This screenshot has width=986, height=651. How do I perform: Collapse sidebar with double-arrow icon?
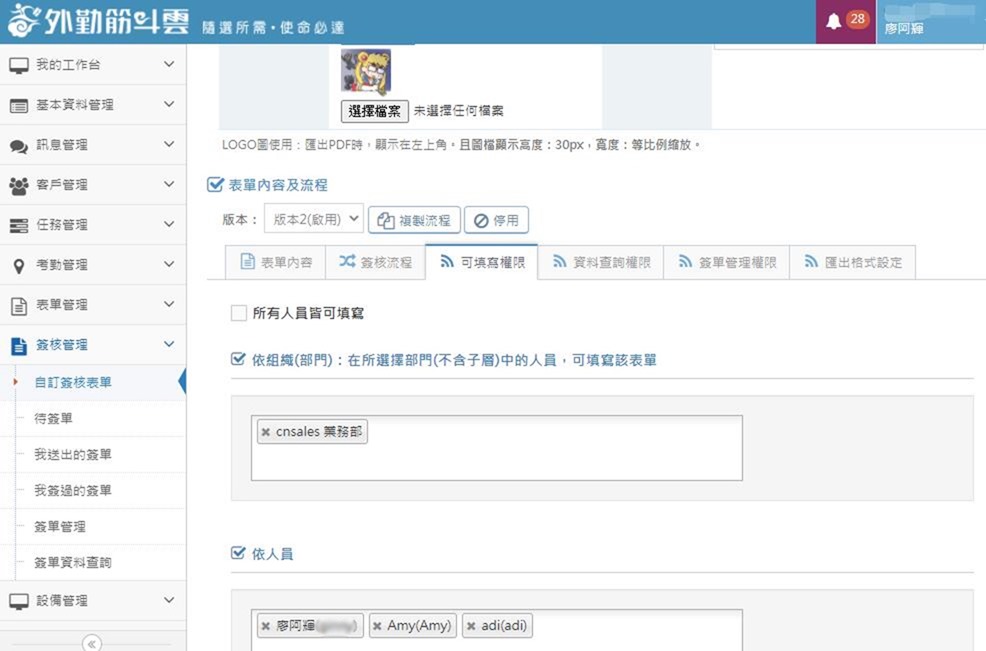[x=92, y=643]
